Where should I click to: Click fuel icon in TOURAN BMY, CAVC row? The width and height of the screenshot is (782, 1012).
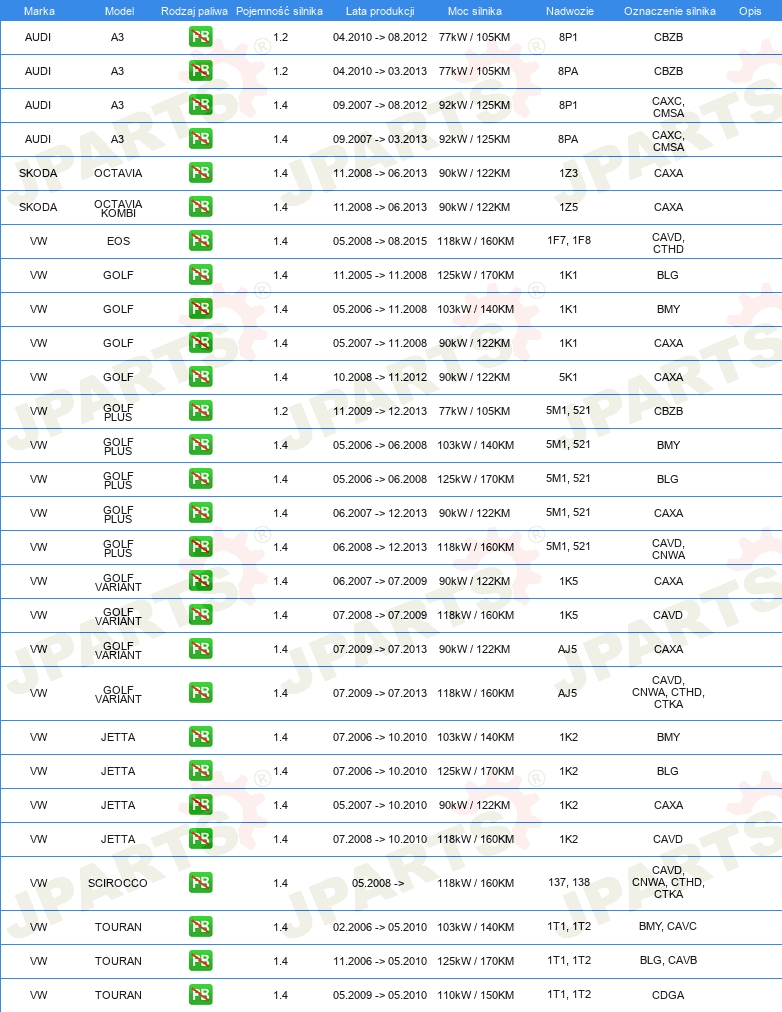201,927
